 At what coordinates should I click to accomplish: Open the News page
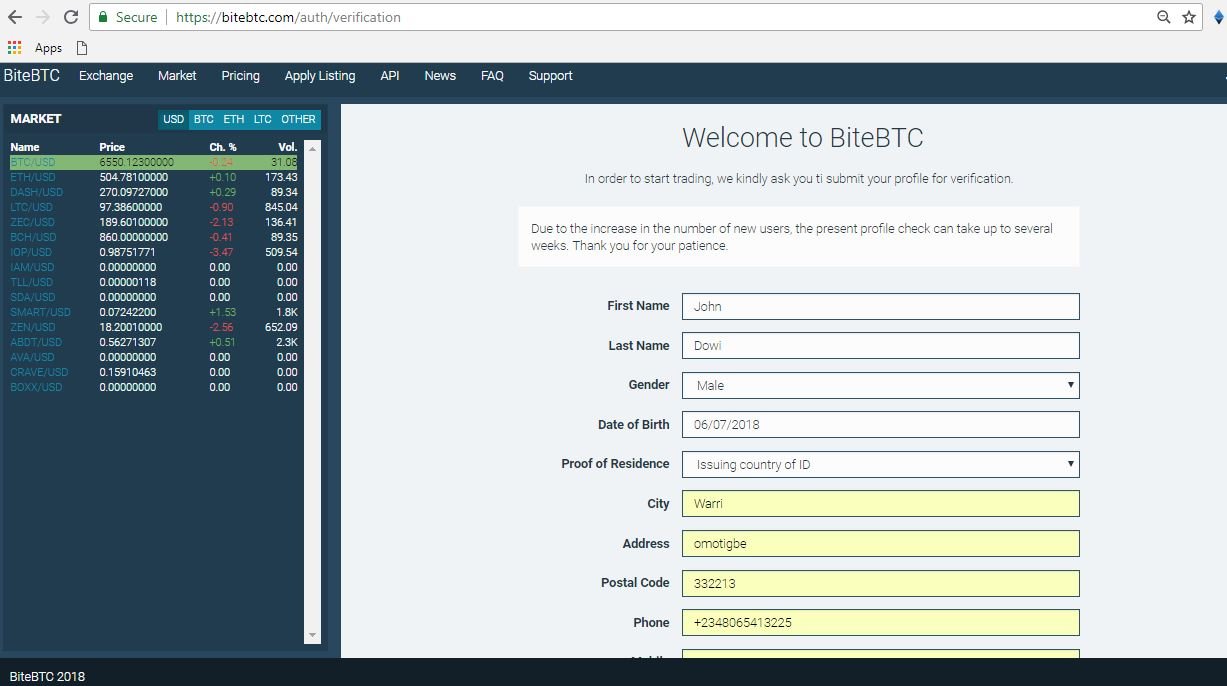point(440,75)
